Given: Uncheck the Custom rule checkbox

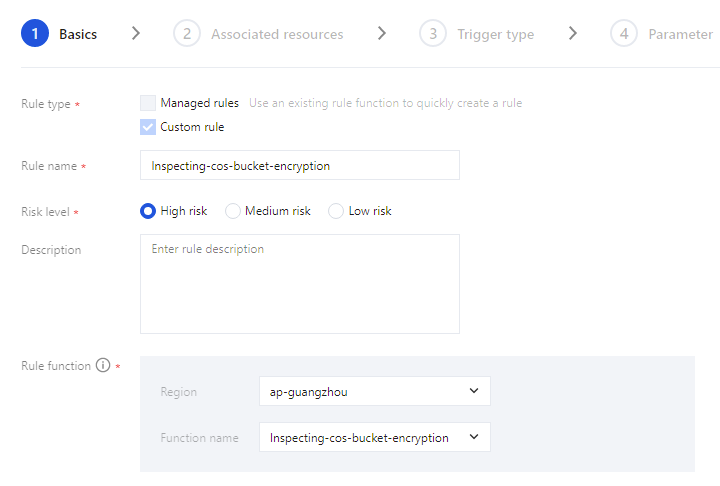Looking at the screenshot, I should click(148, 127).
